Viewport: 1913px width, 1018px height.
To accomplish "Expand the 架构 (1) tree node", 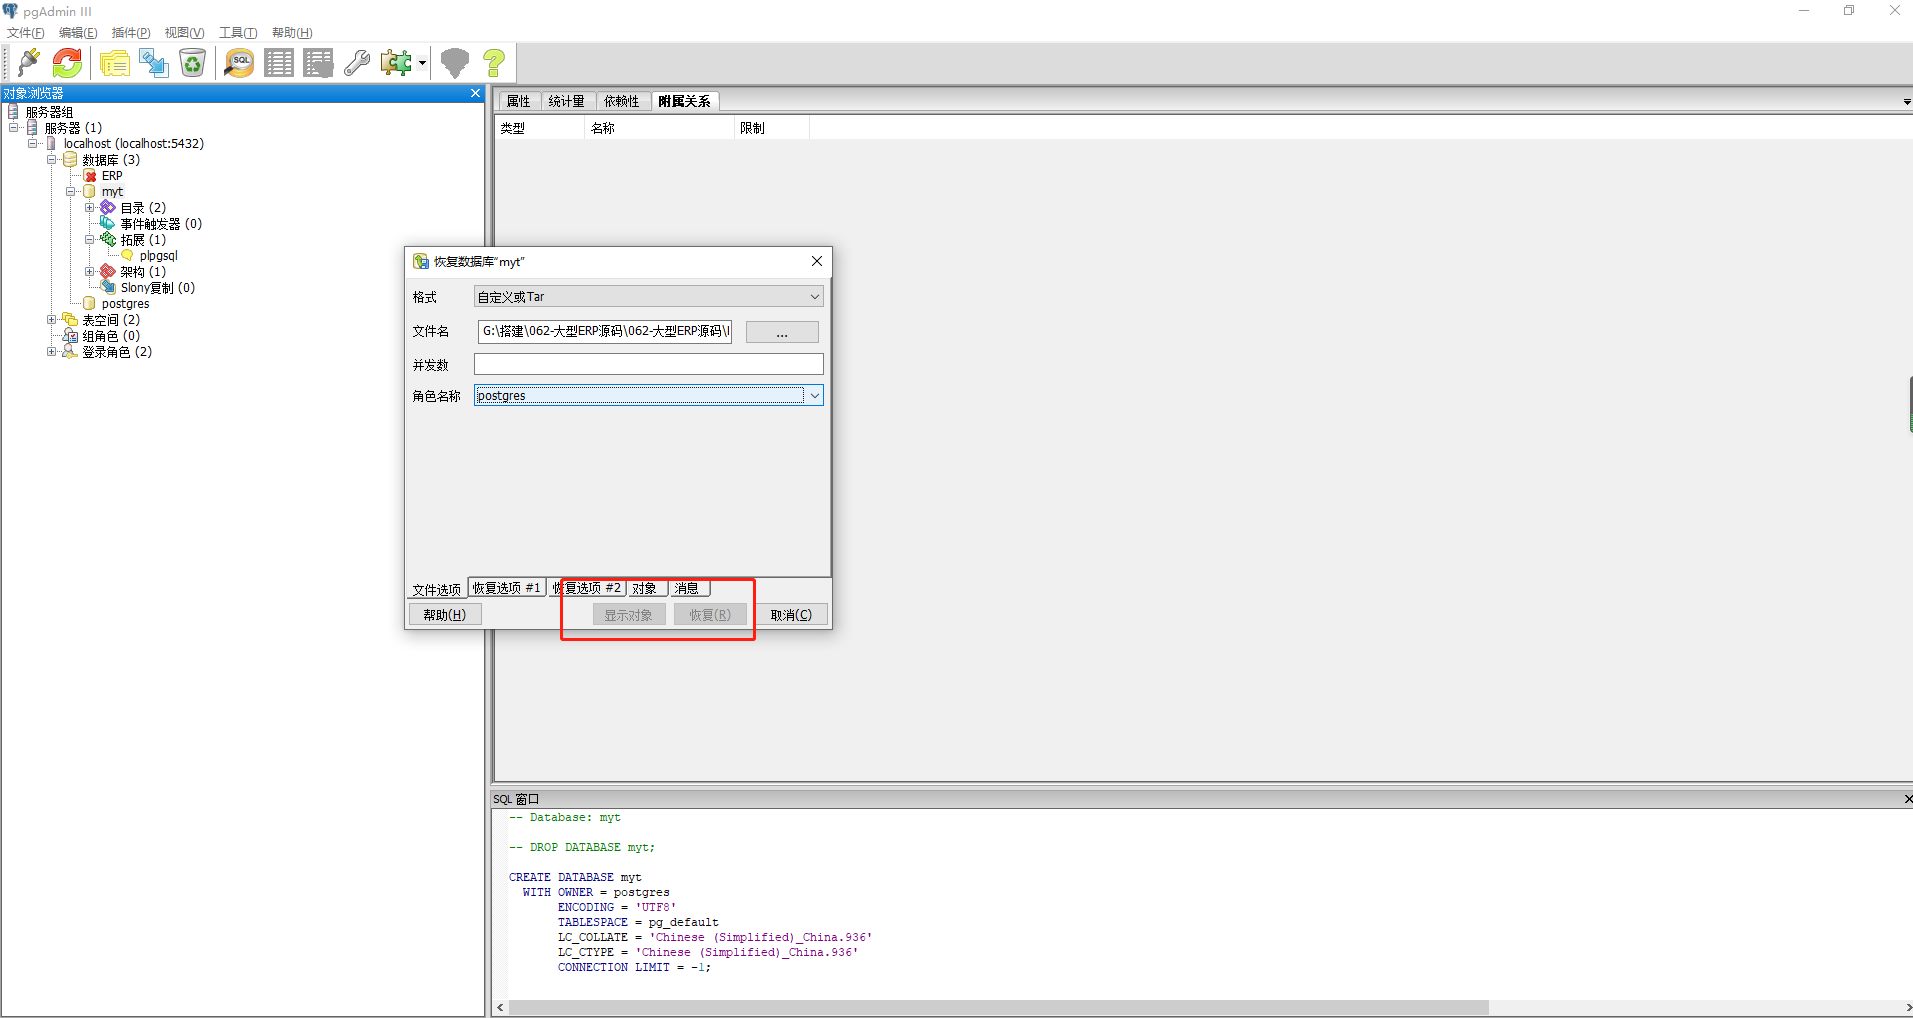I will 90,271.
